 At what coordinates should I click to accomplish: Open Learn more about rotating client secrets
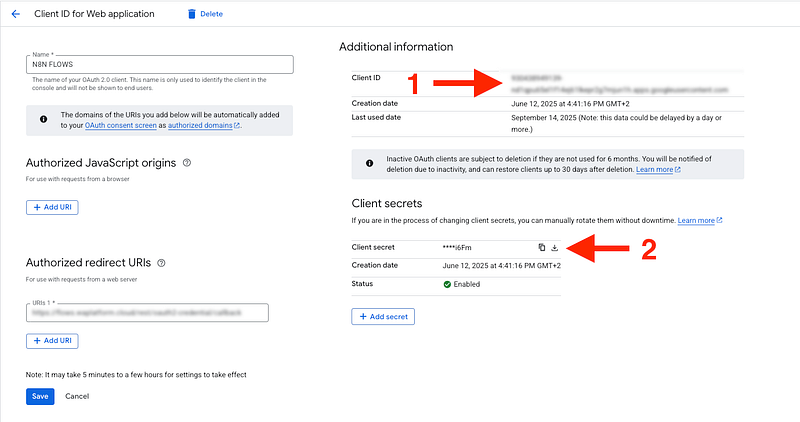coord(699,219)
